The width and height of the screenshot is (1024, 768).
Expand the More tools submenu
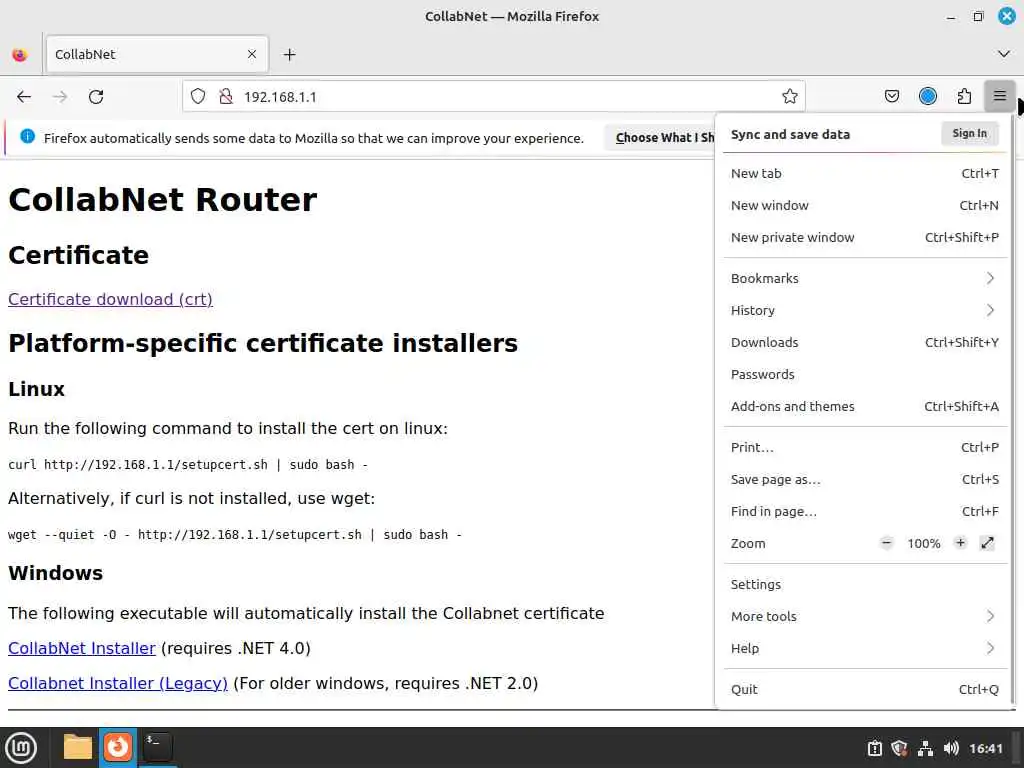[865, 616]
